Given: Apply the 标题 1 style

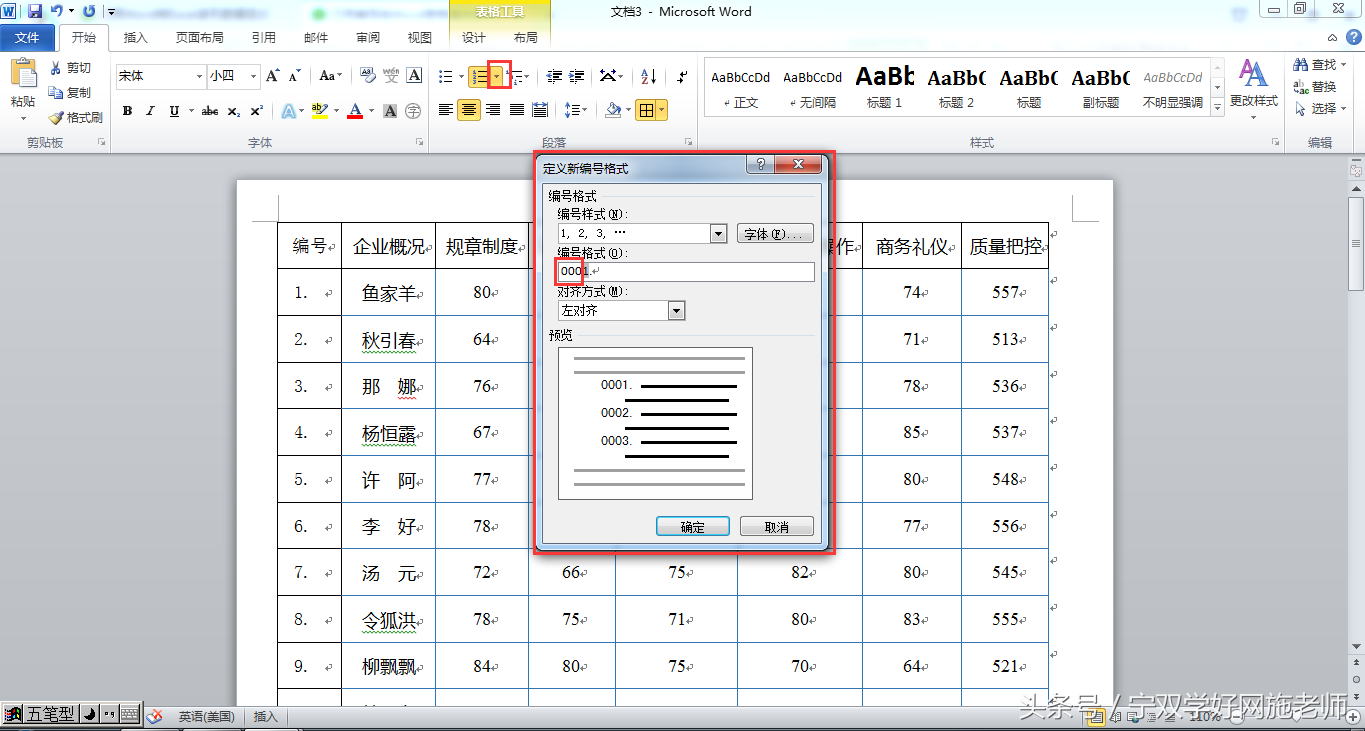Looking at the screenshot, I should [885, 87].
